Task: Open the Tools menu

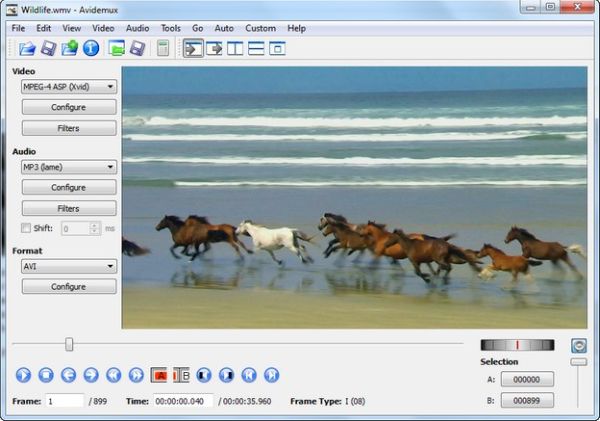Action: [170, 28]
